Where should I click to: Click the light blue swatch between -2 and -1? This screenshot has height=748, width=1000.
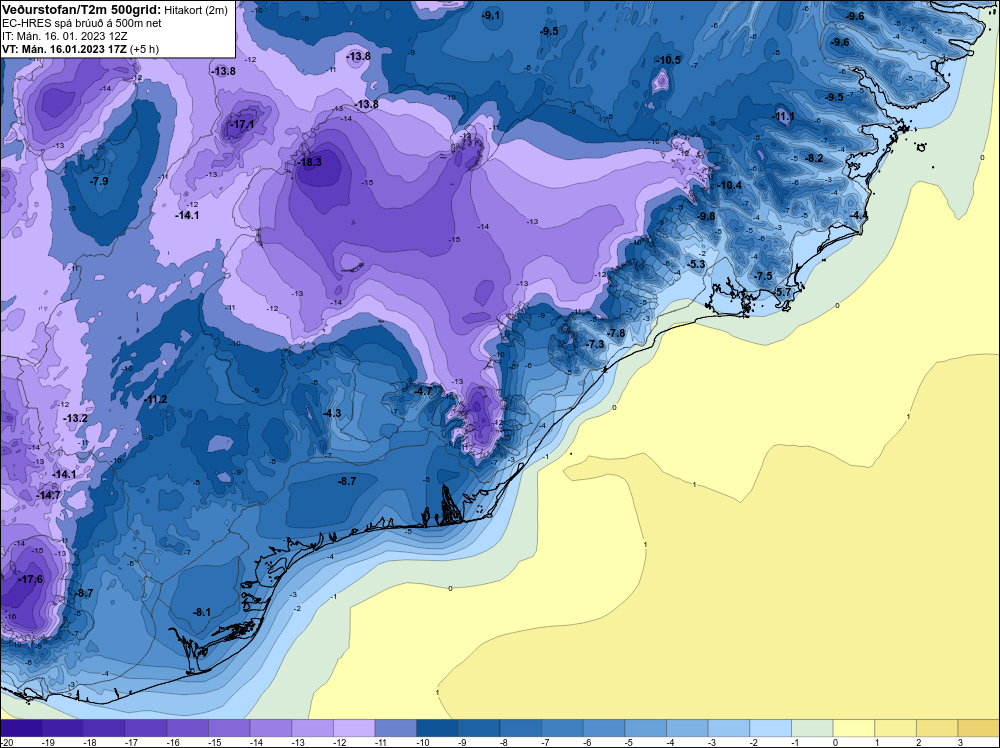770,728
